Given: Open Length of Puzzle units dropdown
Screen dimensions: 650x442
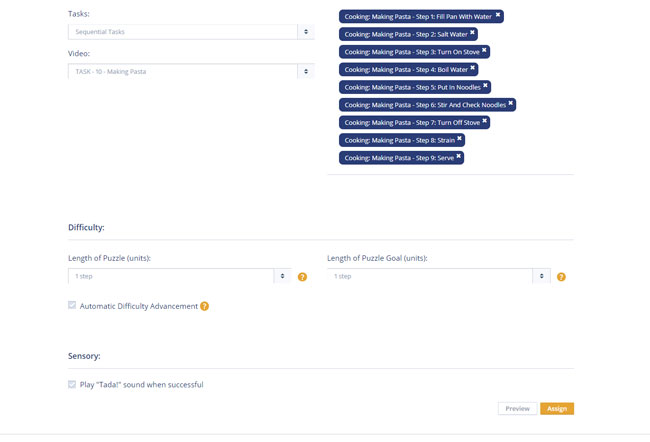Looking at the screenshot, I should pos(179,276).
